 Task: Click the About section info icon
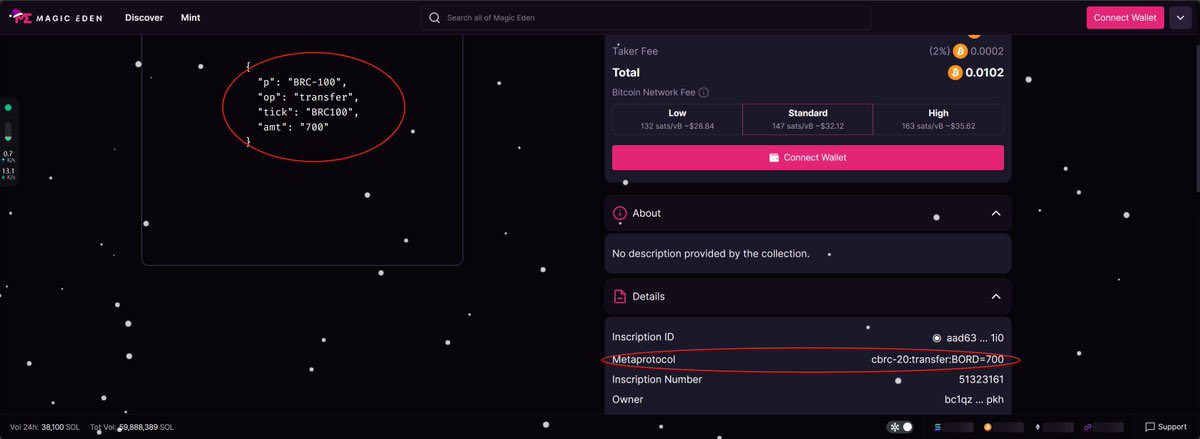pos(620,213)
